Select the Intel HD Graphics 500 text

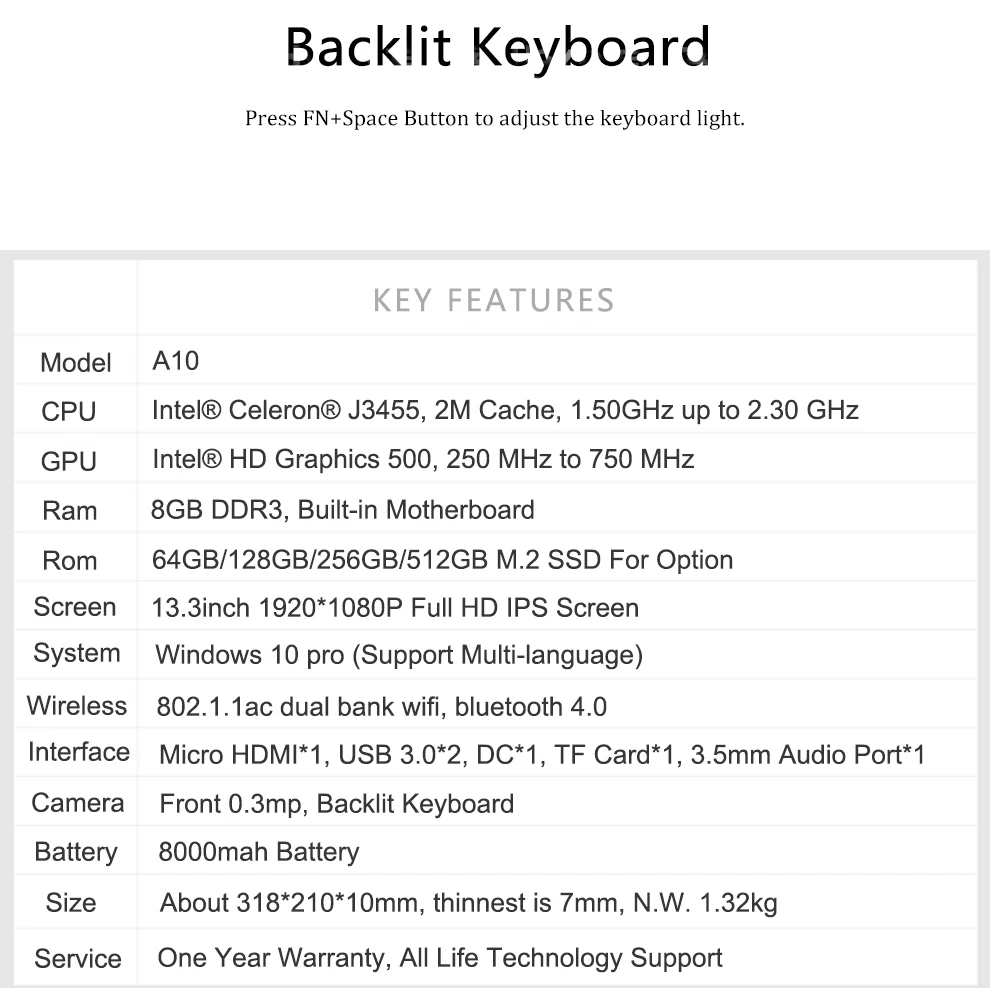point(423,459)
